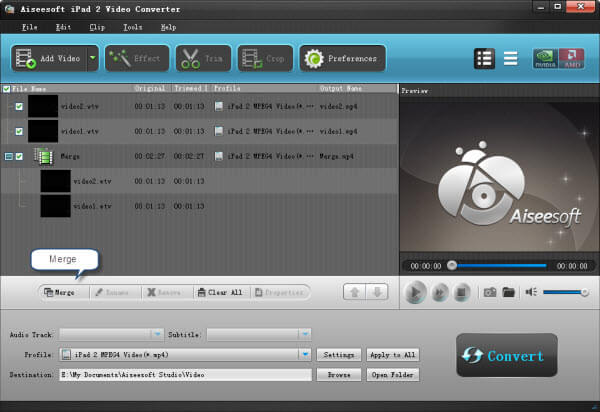Click Merge.mp4 output name

336,156
